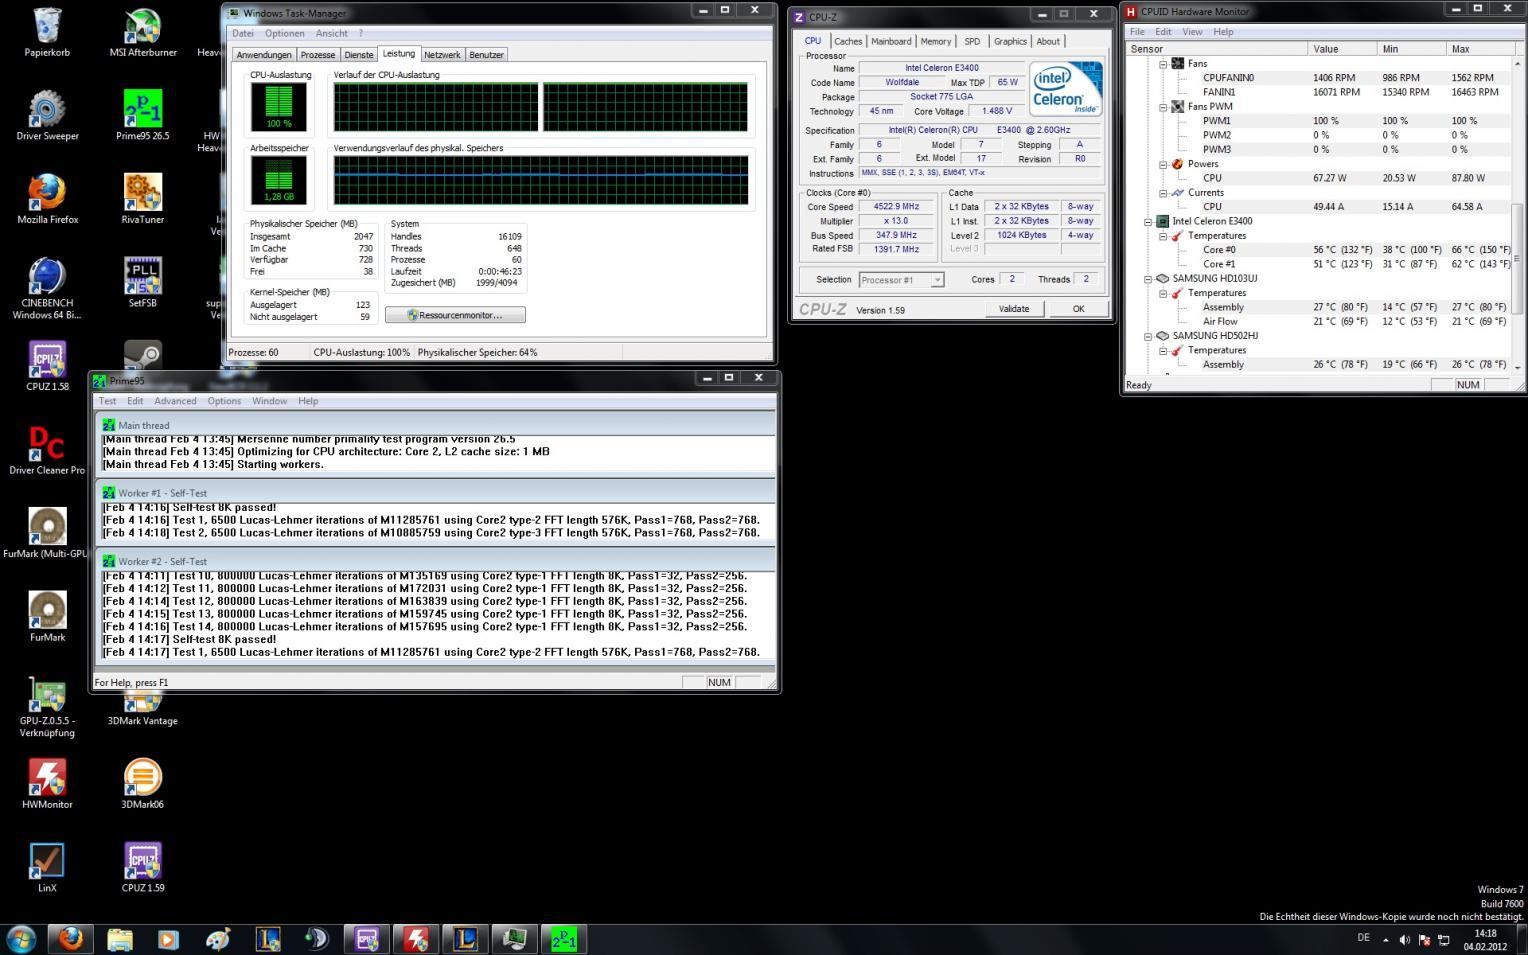
Task: Collapse the SAMSUNG HD103UJ node
Action: click(1148, 279)
